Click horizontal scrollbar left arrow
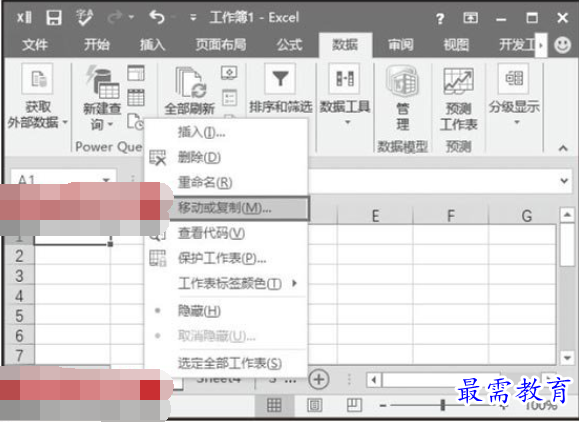579x422 pixels. tap(374, 380)
